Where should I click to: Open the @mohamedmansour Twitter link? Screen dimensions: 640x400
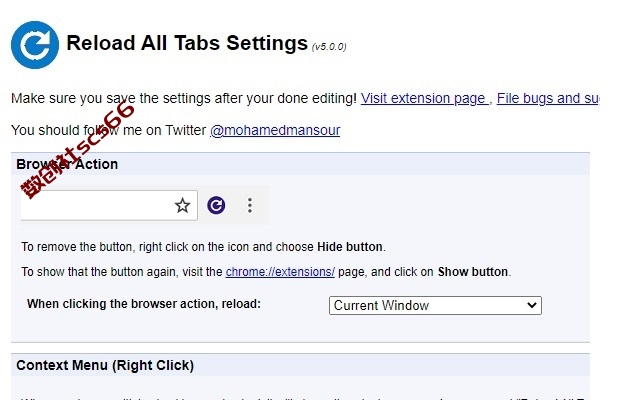coord(275,130)
